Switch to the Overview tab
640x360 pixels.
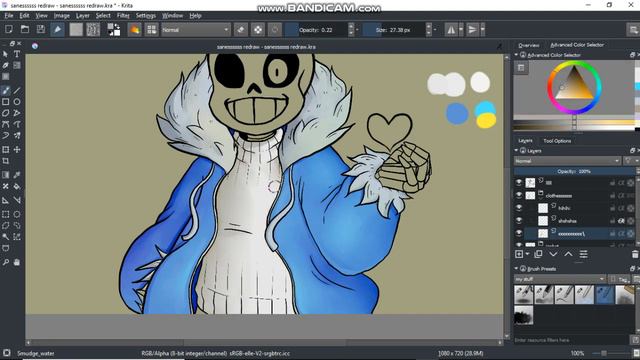coord(529,45)
